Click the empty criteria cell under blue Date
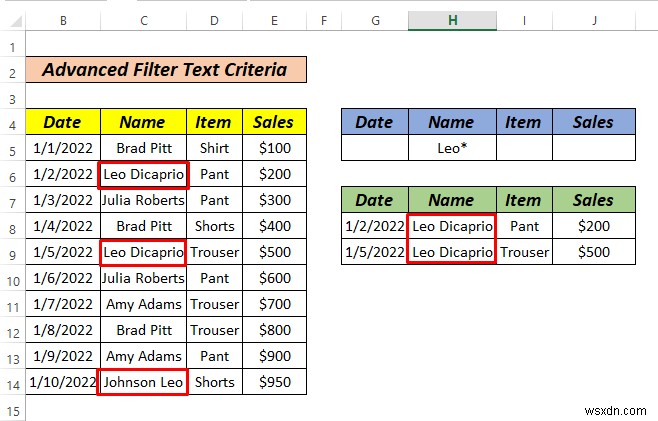Viewport: 658px width, 421px height. coord(375,148)
